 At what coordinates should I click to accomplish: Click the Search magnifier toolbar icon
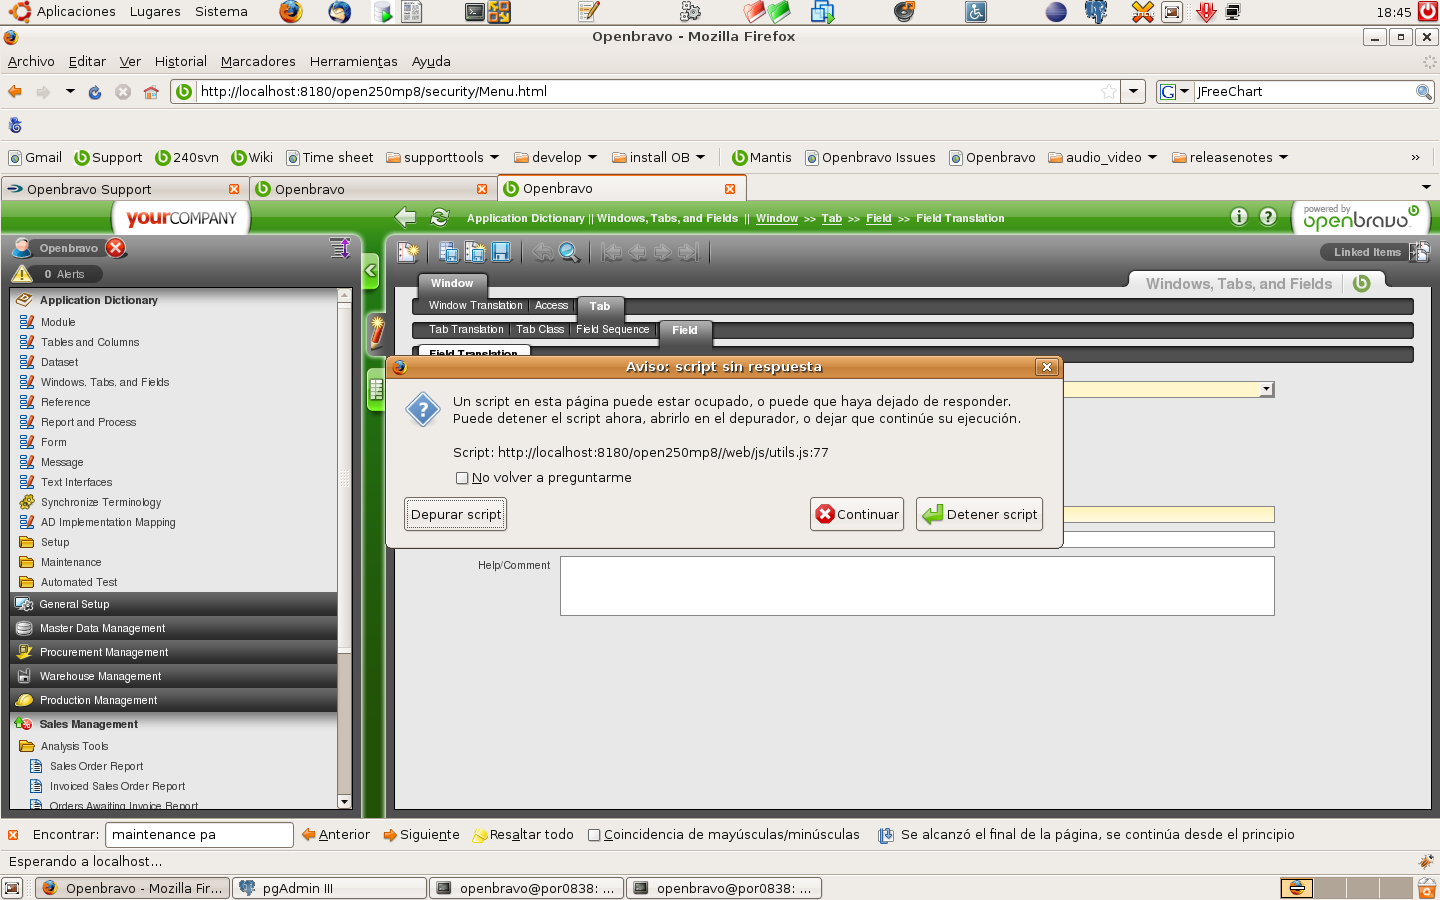[x=569, y=253]
